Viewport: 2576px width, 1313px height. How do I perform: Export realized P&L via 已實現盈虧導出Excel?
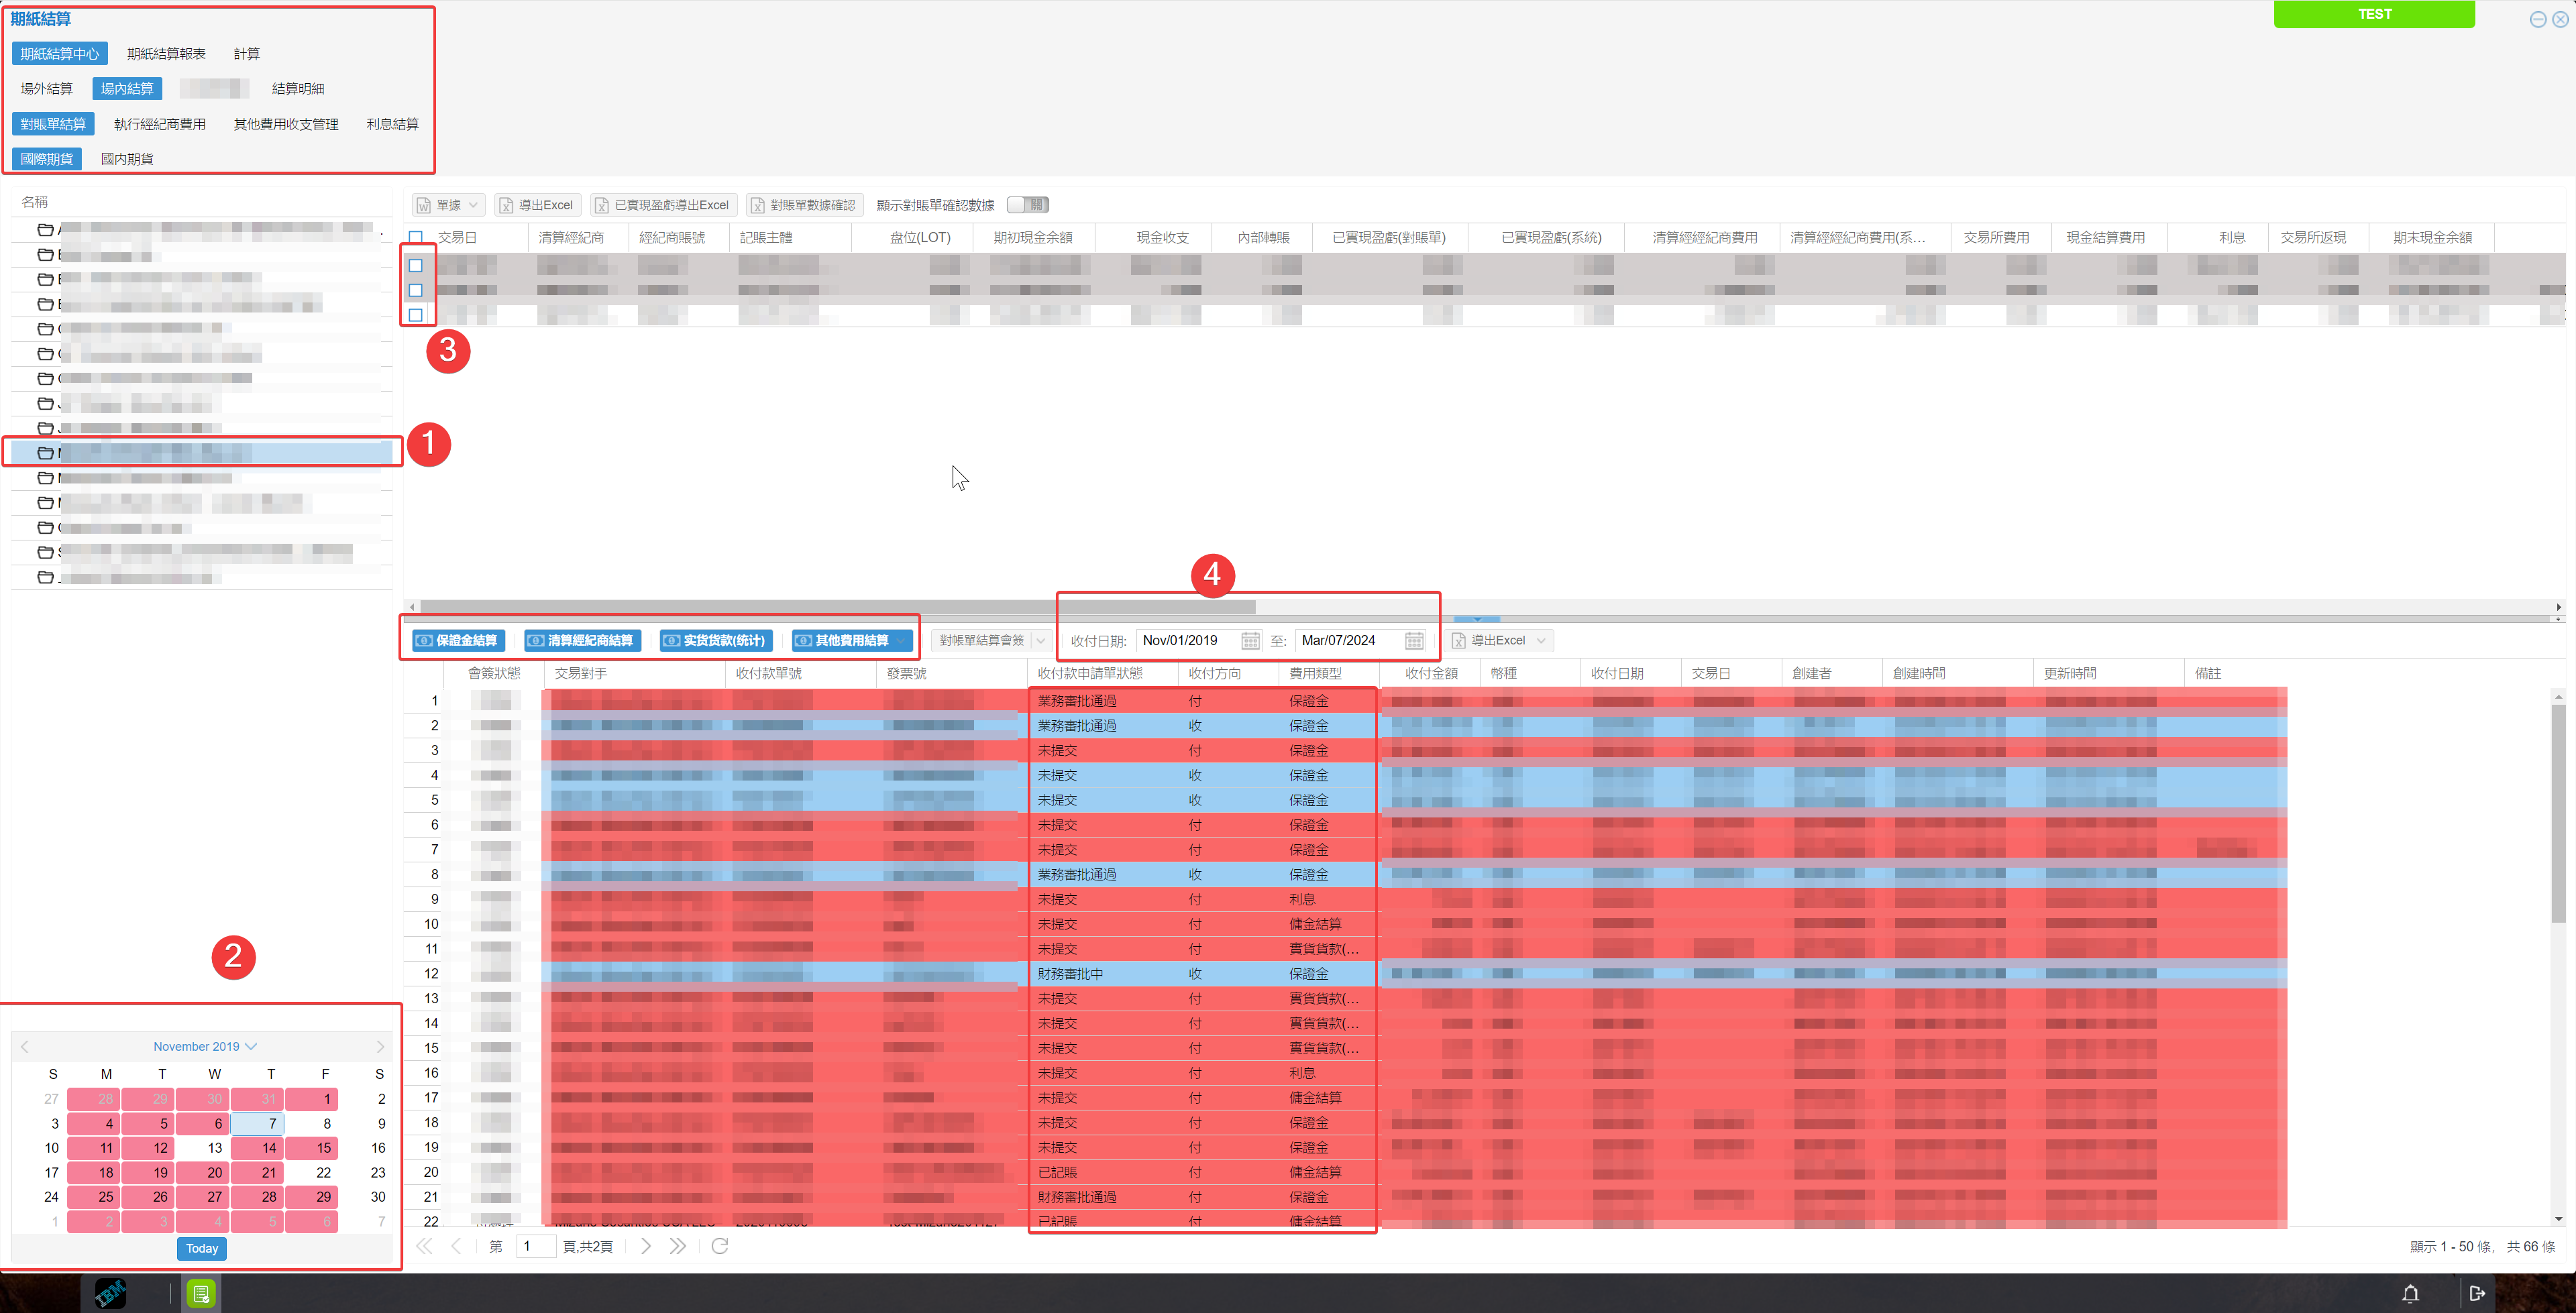pos(662,205)
